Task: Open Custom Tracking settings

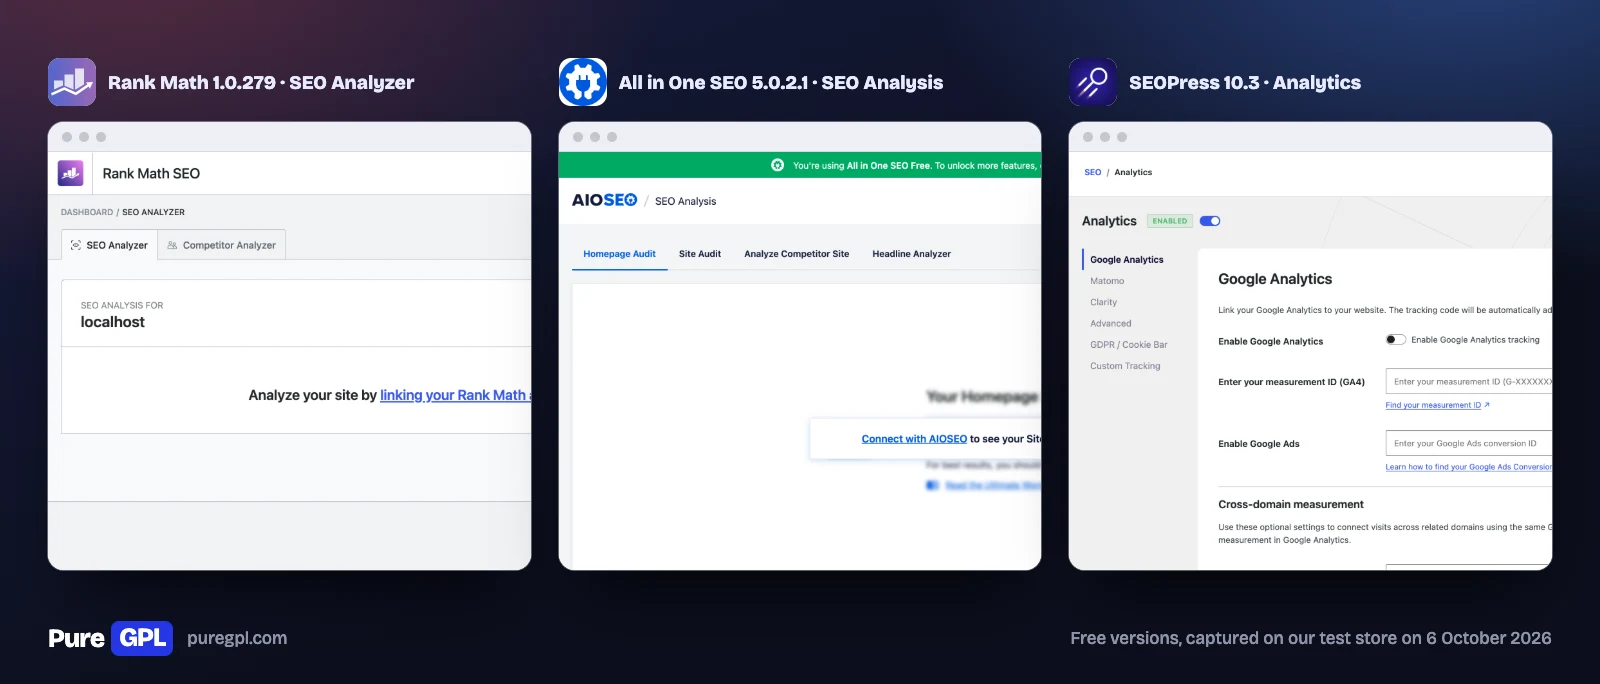Action: pos(1126,366)
